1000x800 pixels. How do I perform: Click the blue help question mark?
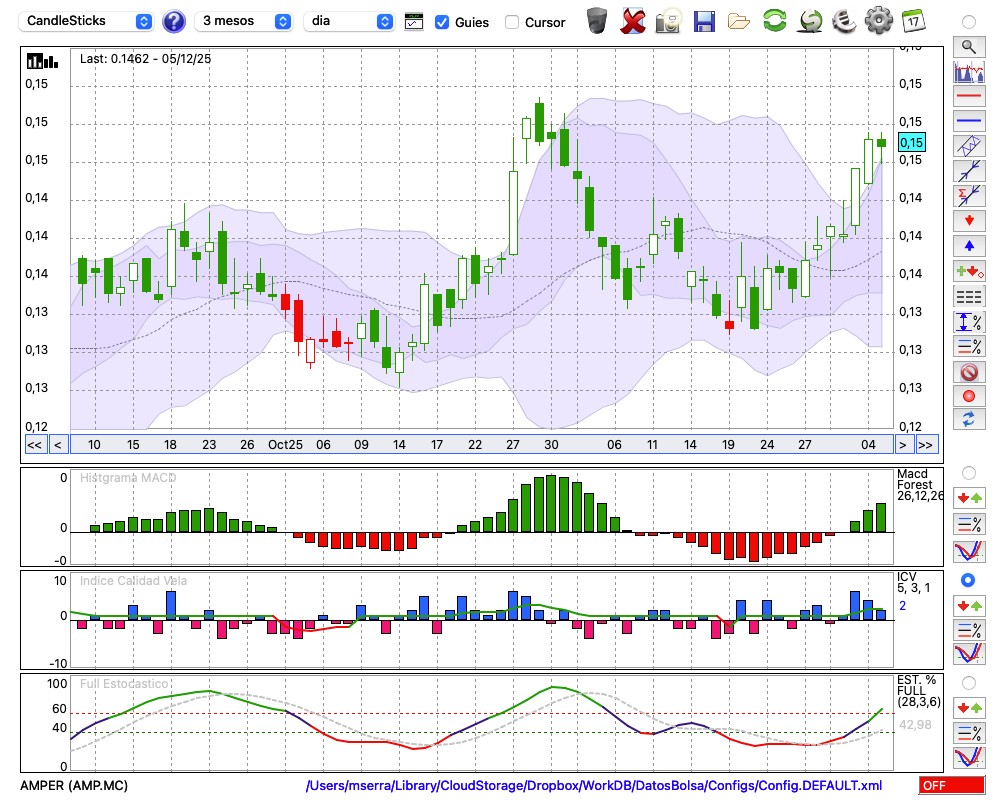tap(174, 21)
